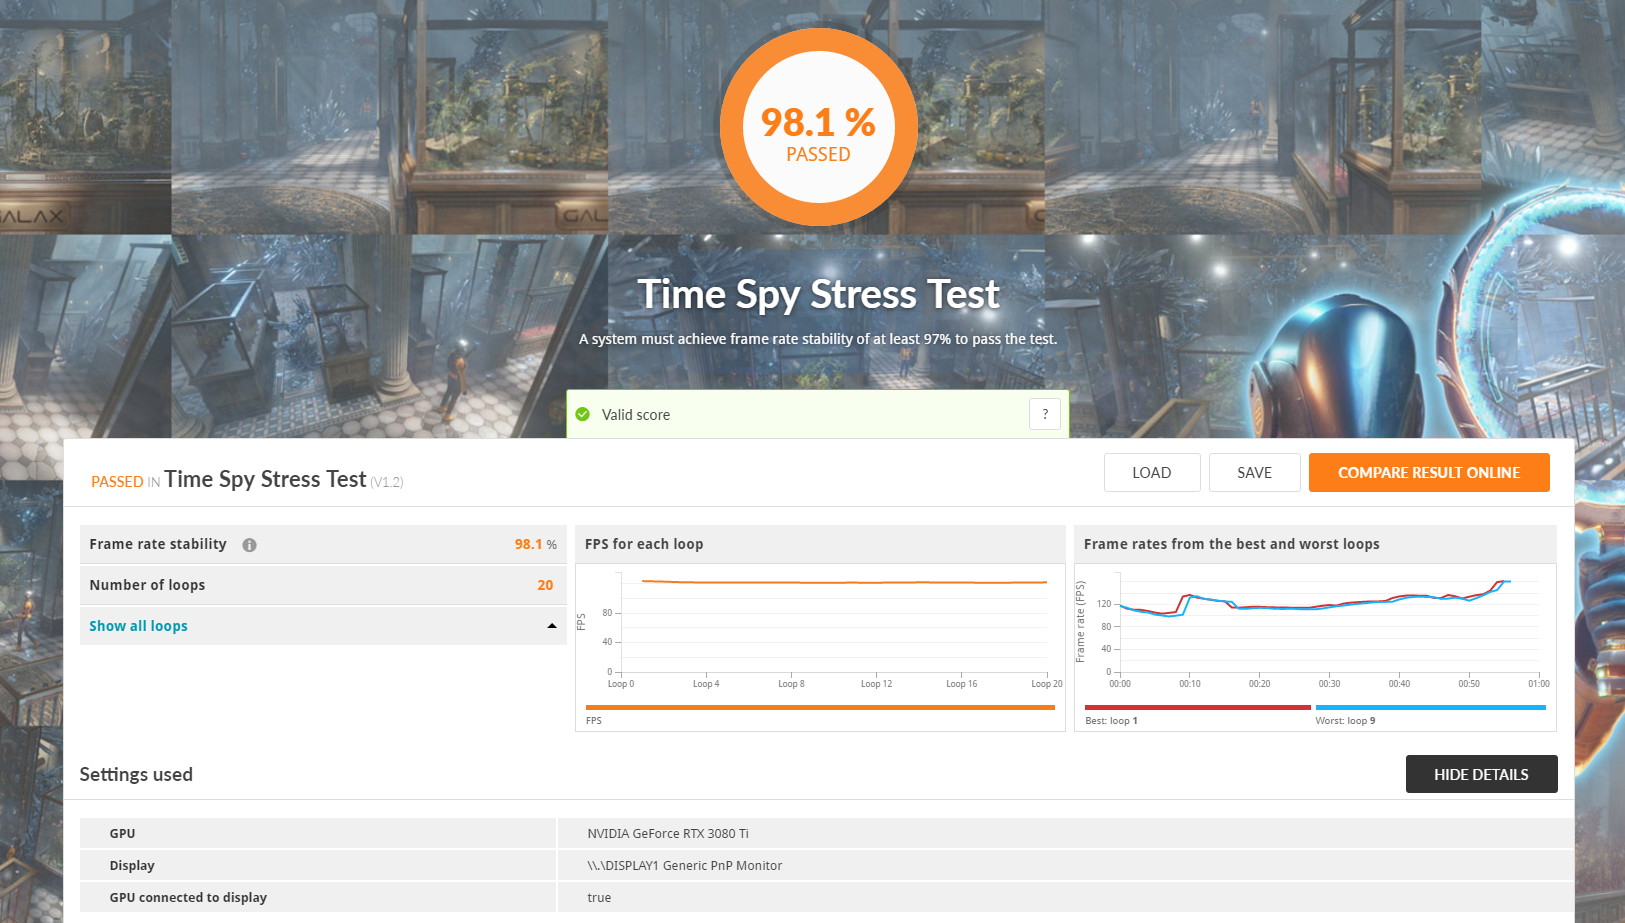The image size is (1625, 923).
Task: Click the GPU row label
Action: [122, 833]
